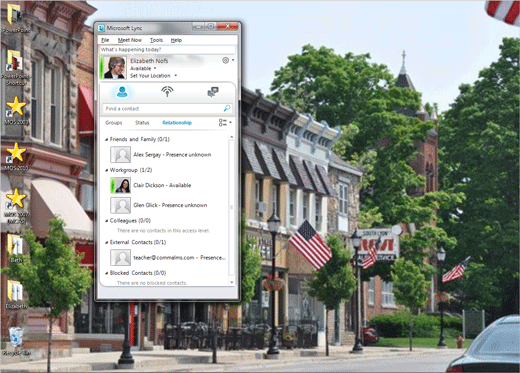The width and height of the screenshot is (520, 373).
Task: Open the Tools menu
Action: point(156,40)
